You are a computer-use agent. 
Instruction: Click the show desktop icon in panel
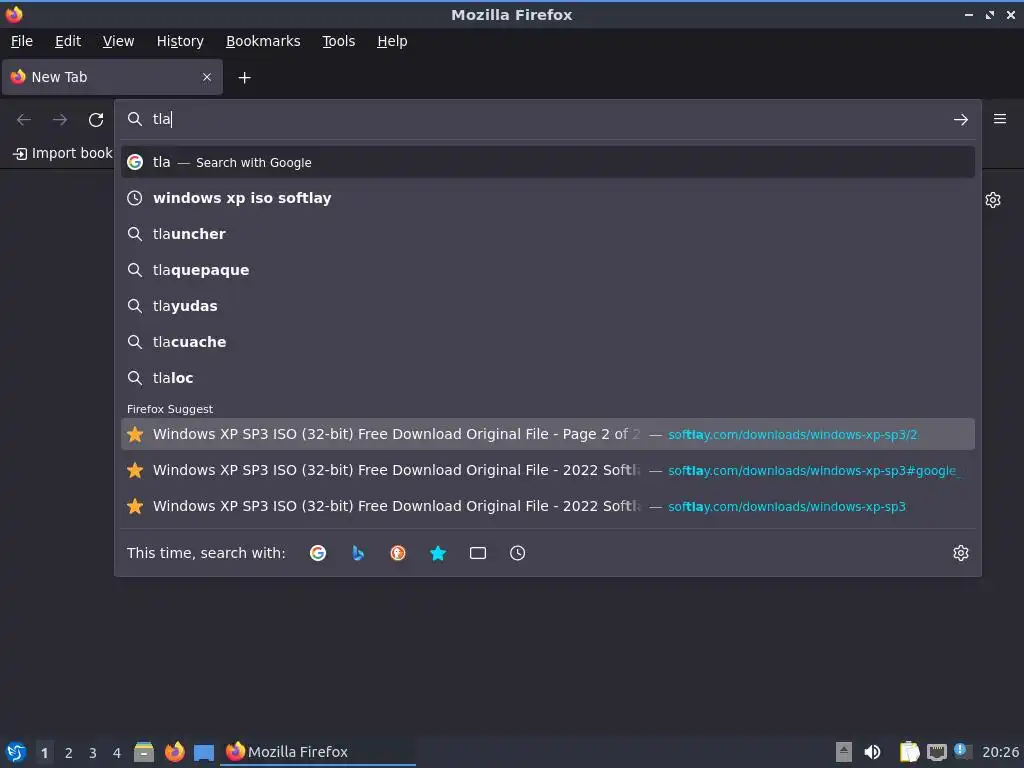[x=204, y=752]
